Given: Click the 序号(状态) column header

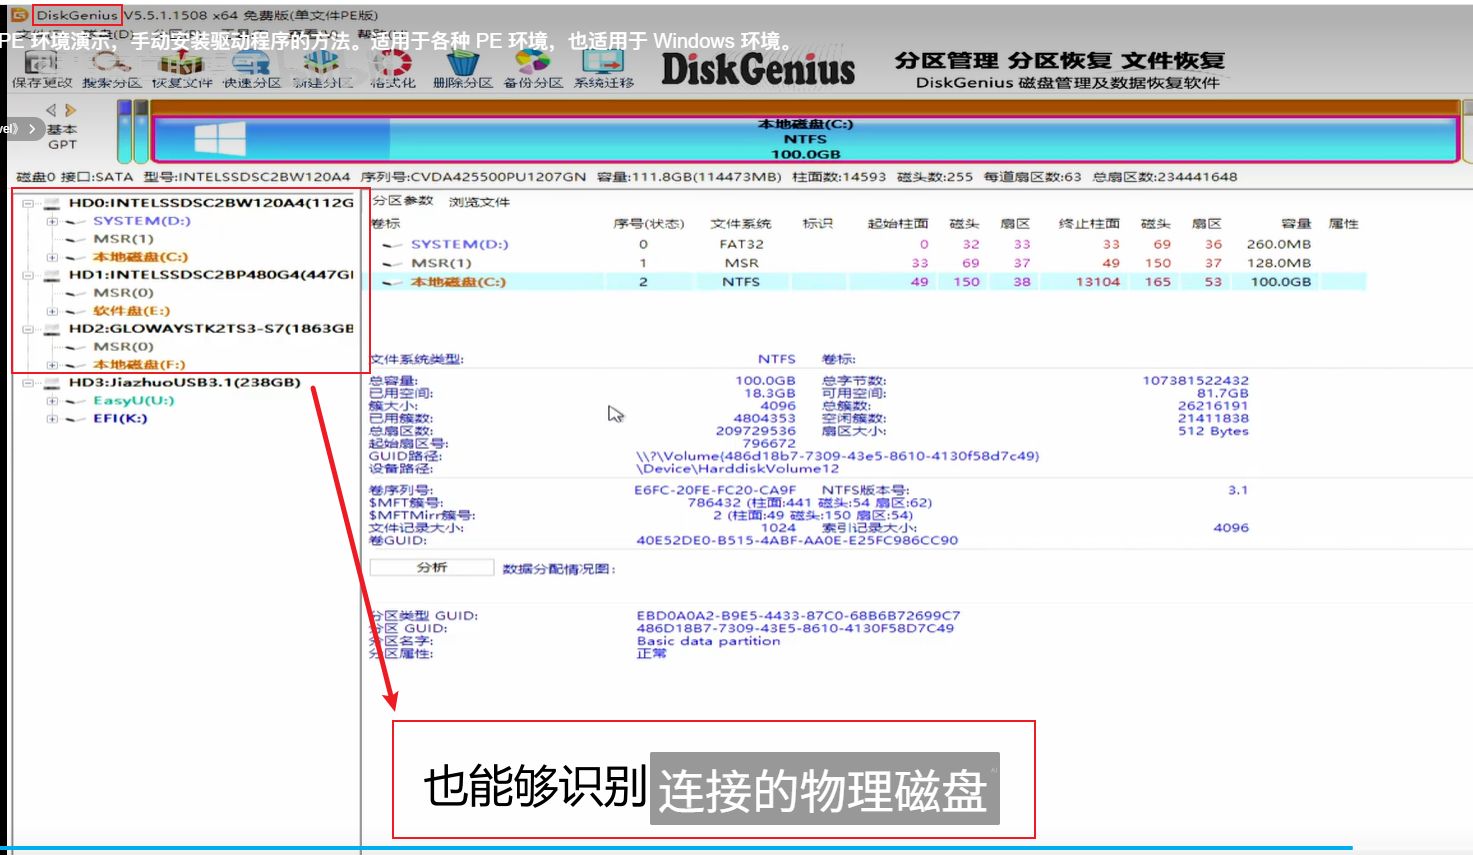Looking at the screenshot, I should [649, 224].
